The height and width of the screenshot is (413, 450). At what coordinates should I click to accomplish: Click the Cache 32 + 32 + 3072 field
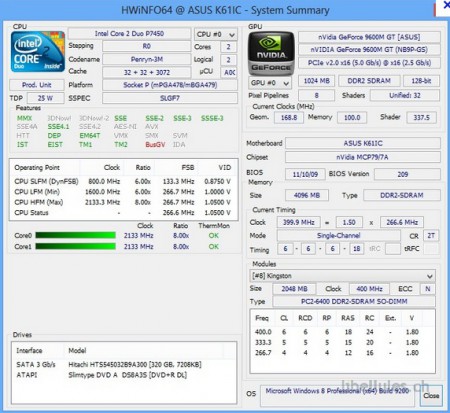[x=146, y=72]
